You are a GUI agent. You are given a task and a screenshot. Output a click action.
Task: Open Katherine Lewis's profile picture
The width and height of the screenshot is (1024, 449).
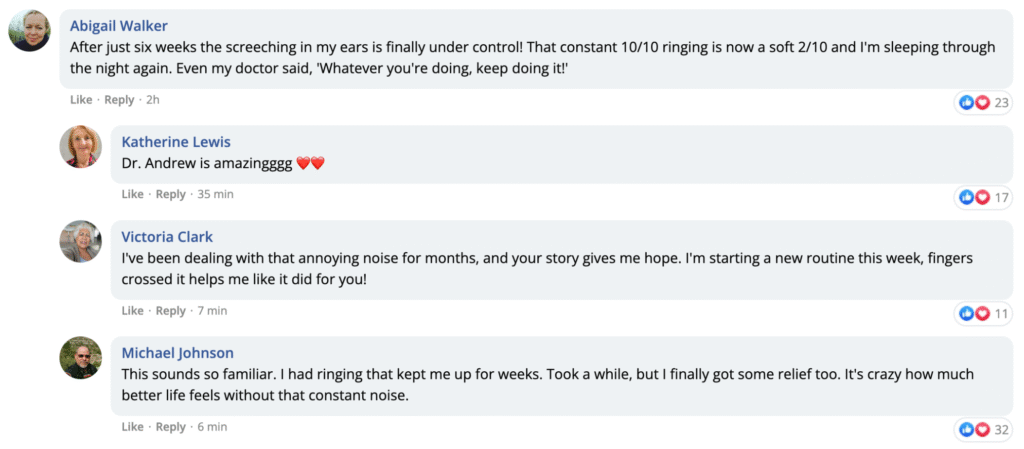click(80, 147)
